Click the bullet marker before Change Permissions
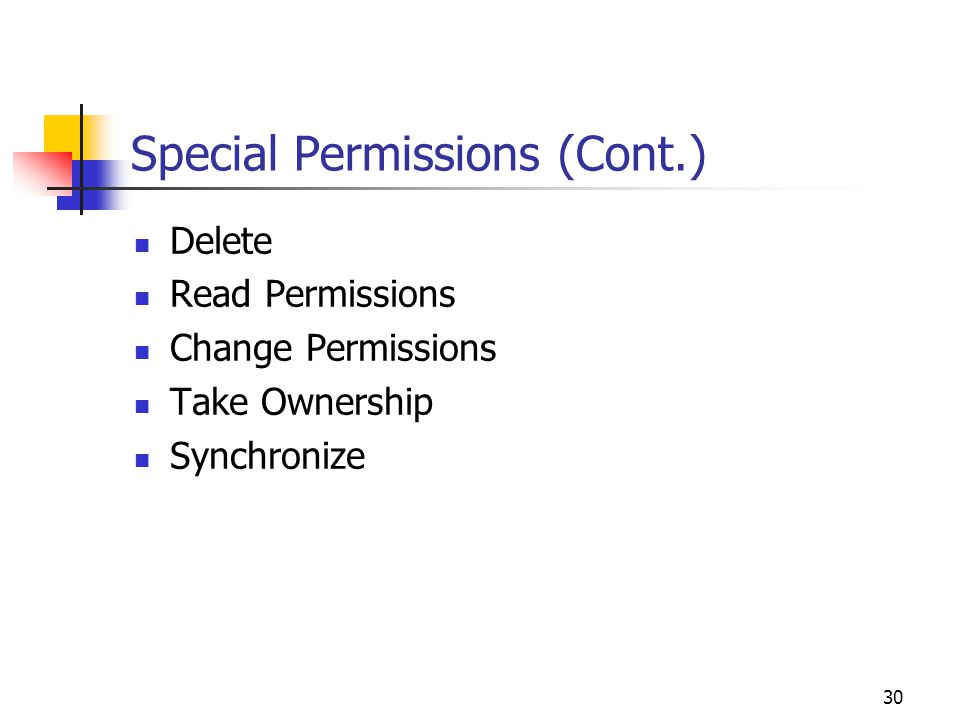960x720 pixels. coord(142,353)
